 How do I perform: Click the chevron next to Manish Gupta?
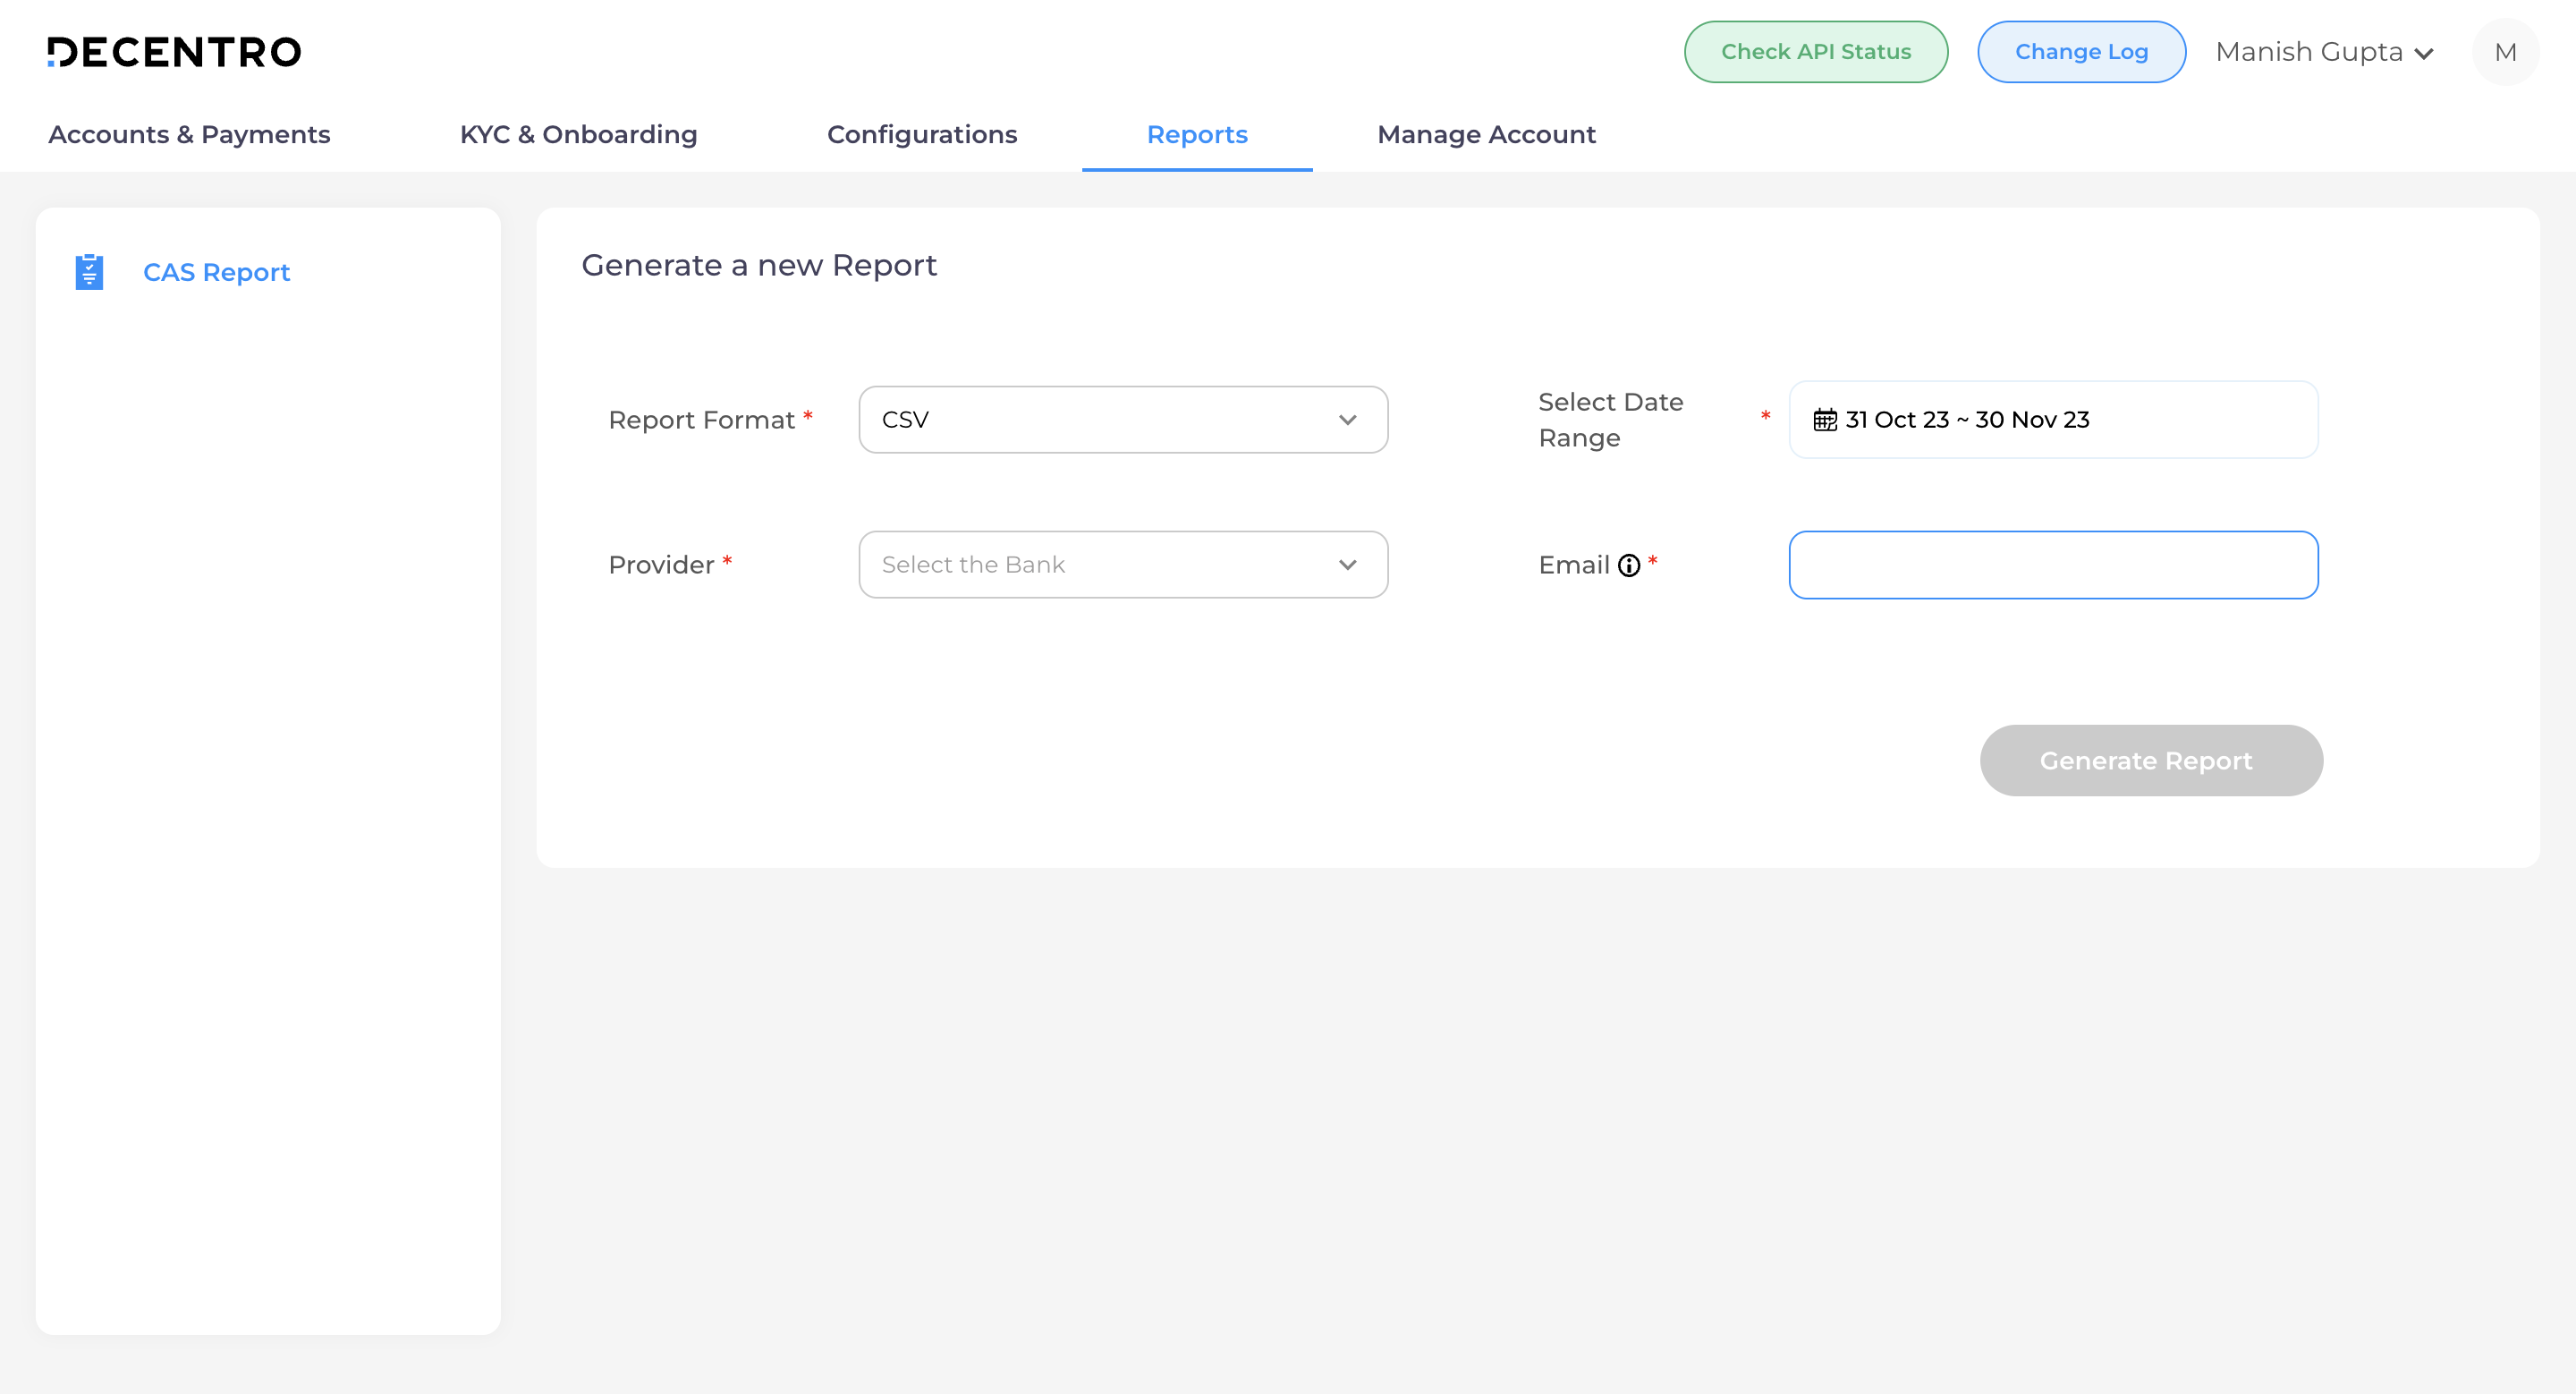pos(2424,53)
